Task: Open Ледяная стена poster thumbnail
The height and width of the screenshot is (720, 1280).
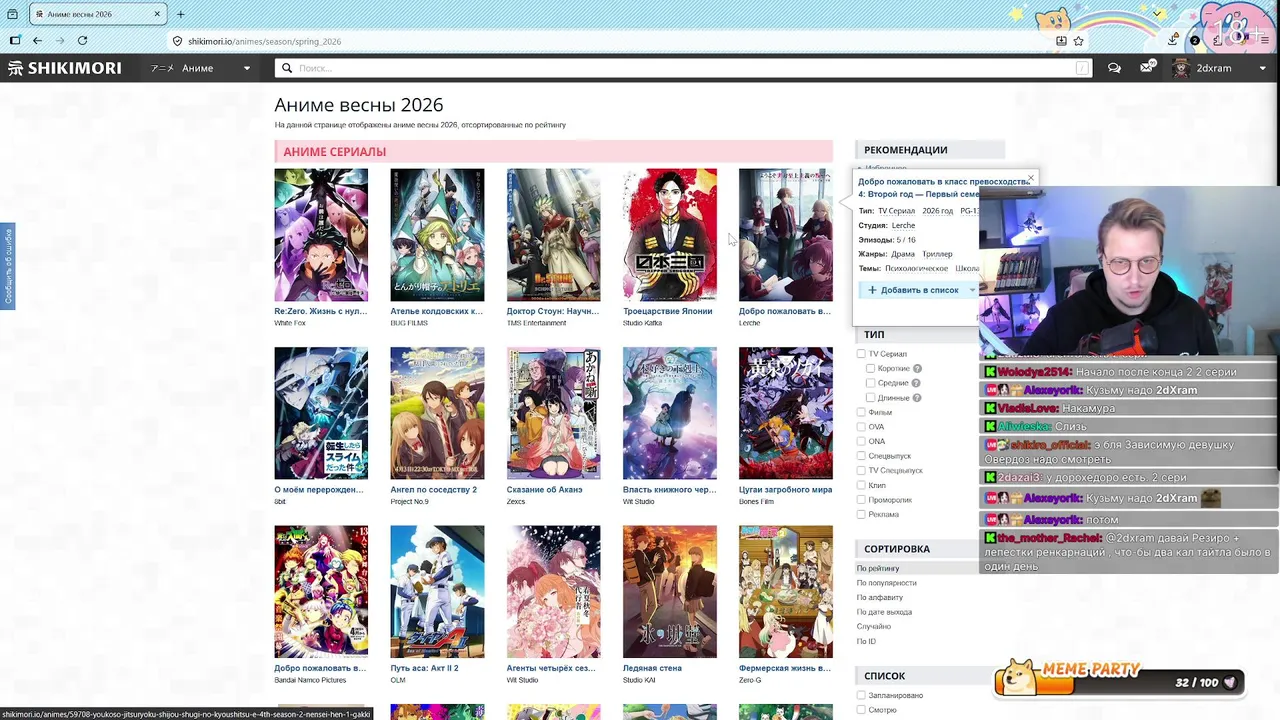Action: click(x=669, y=592)
